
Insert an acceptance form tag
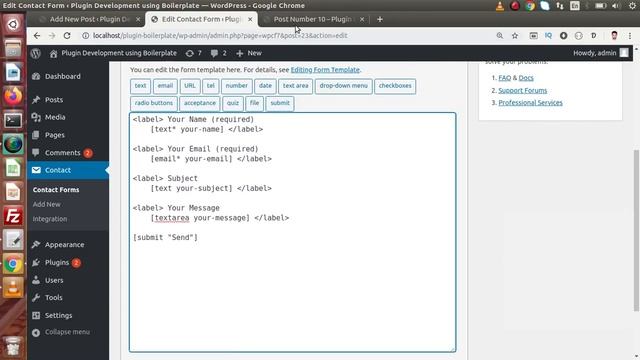200,103
